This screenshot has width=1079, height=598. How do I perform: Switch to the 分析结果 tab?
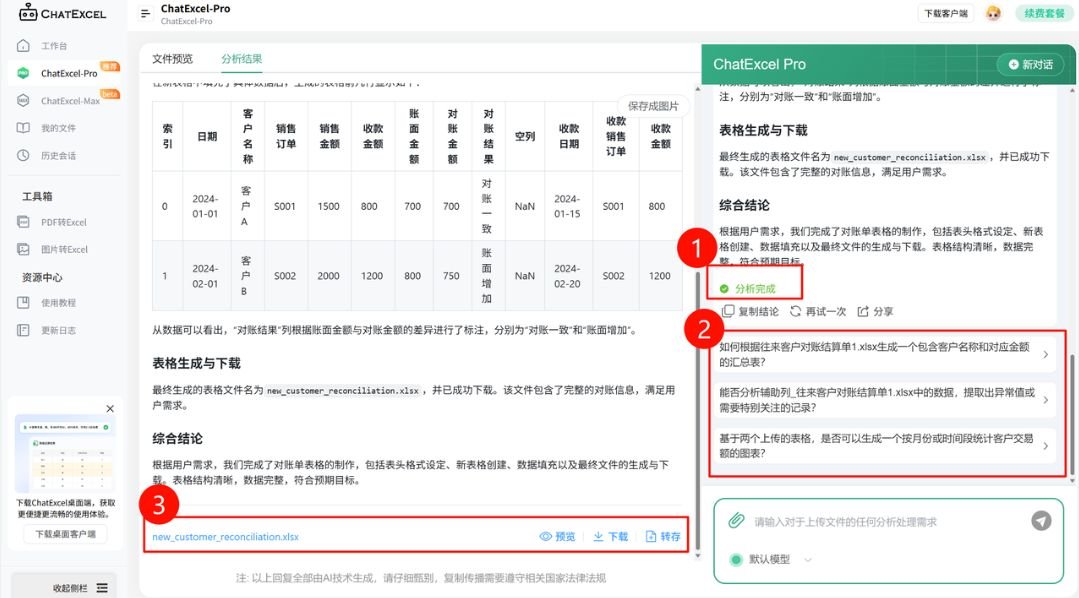click(242, 59)
